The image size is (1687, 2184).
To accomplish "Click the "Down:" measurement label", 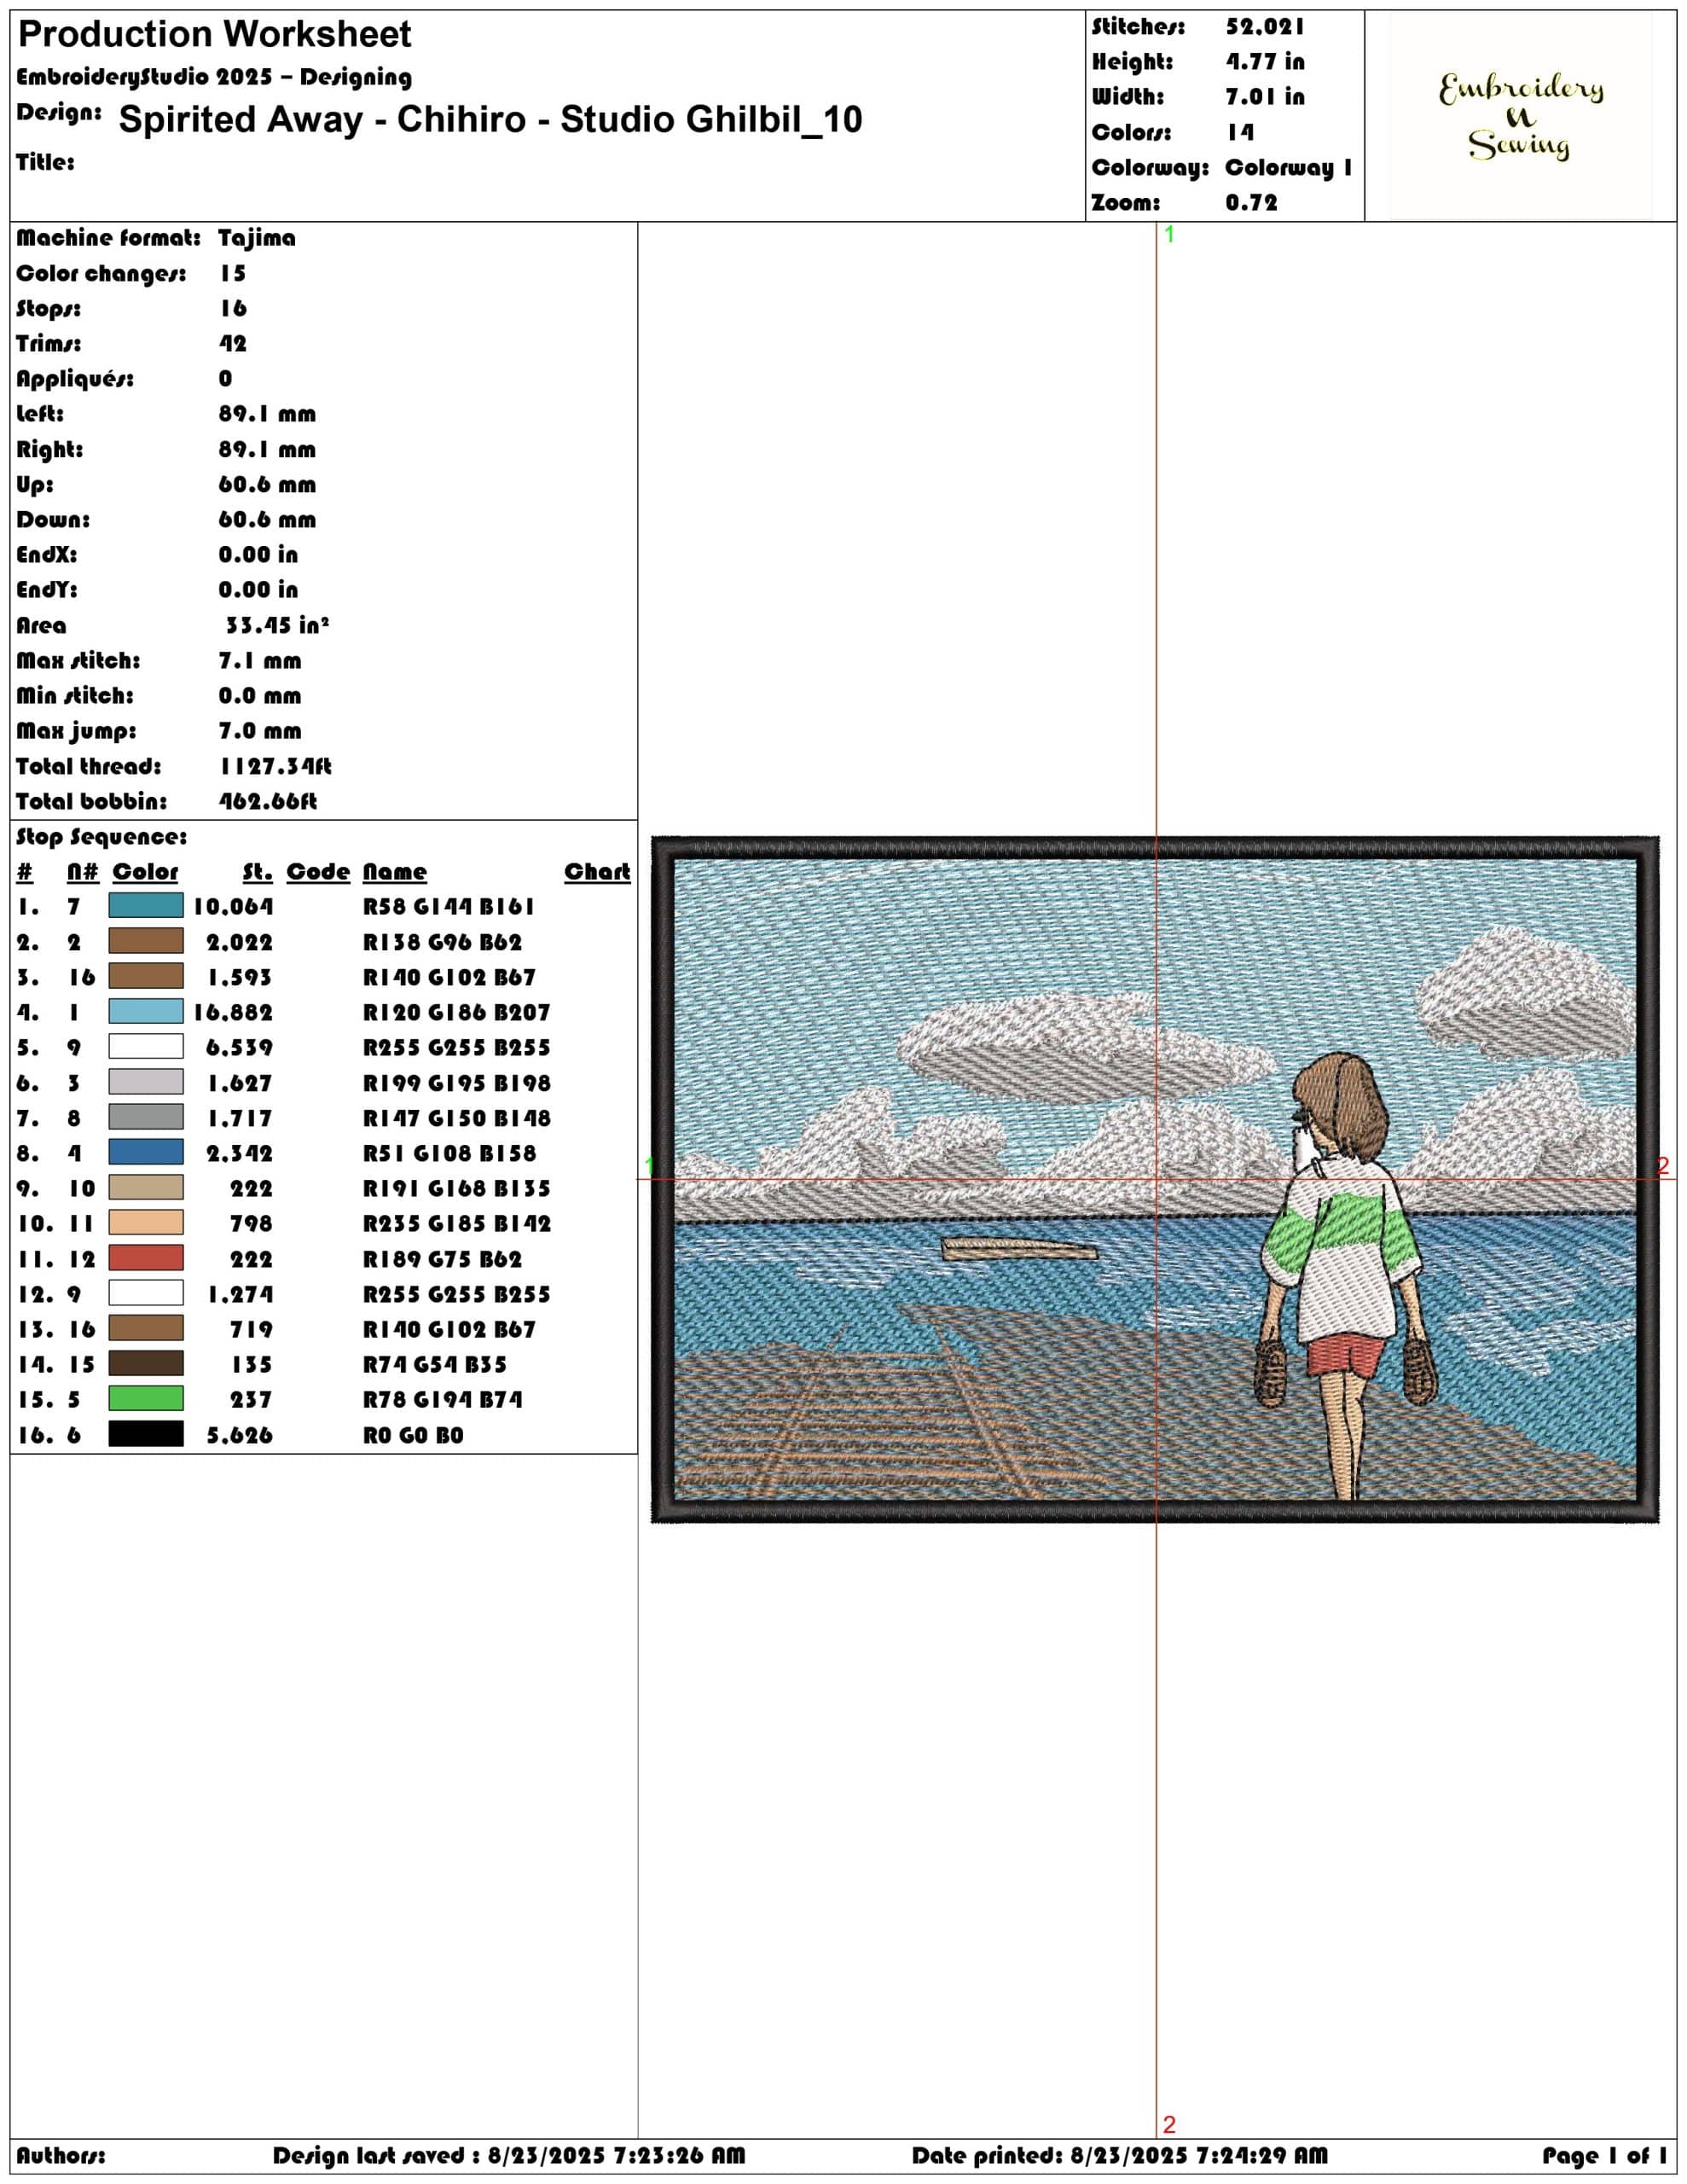I will coord(53,520).
